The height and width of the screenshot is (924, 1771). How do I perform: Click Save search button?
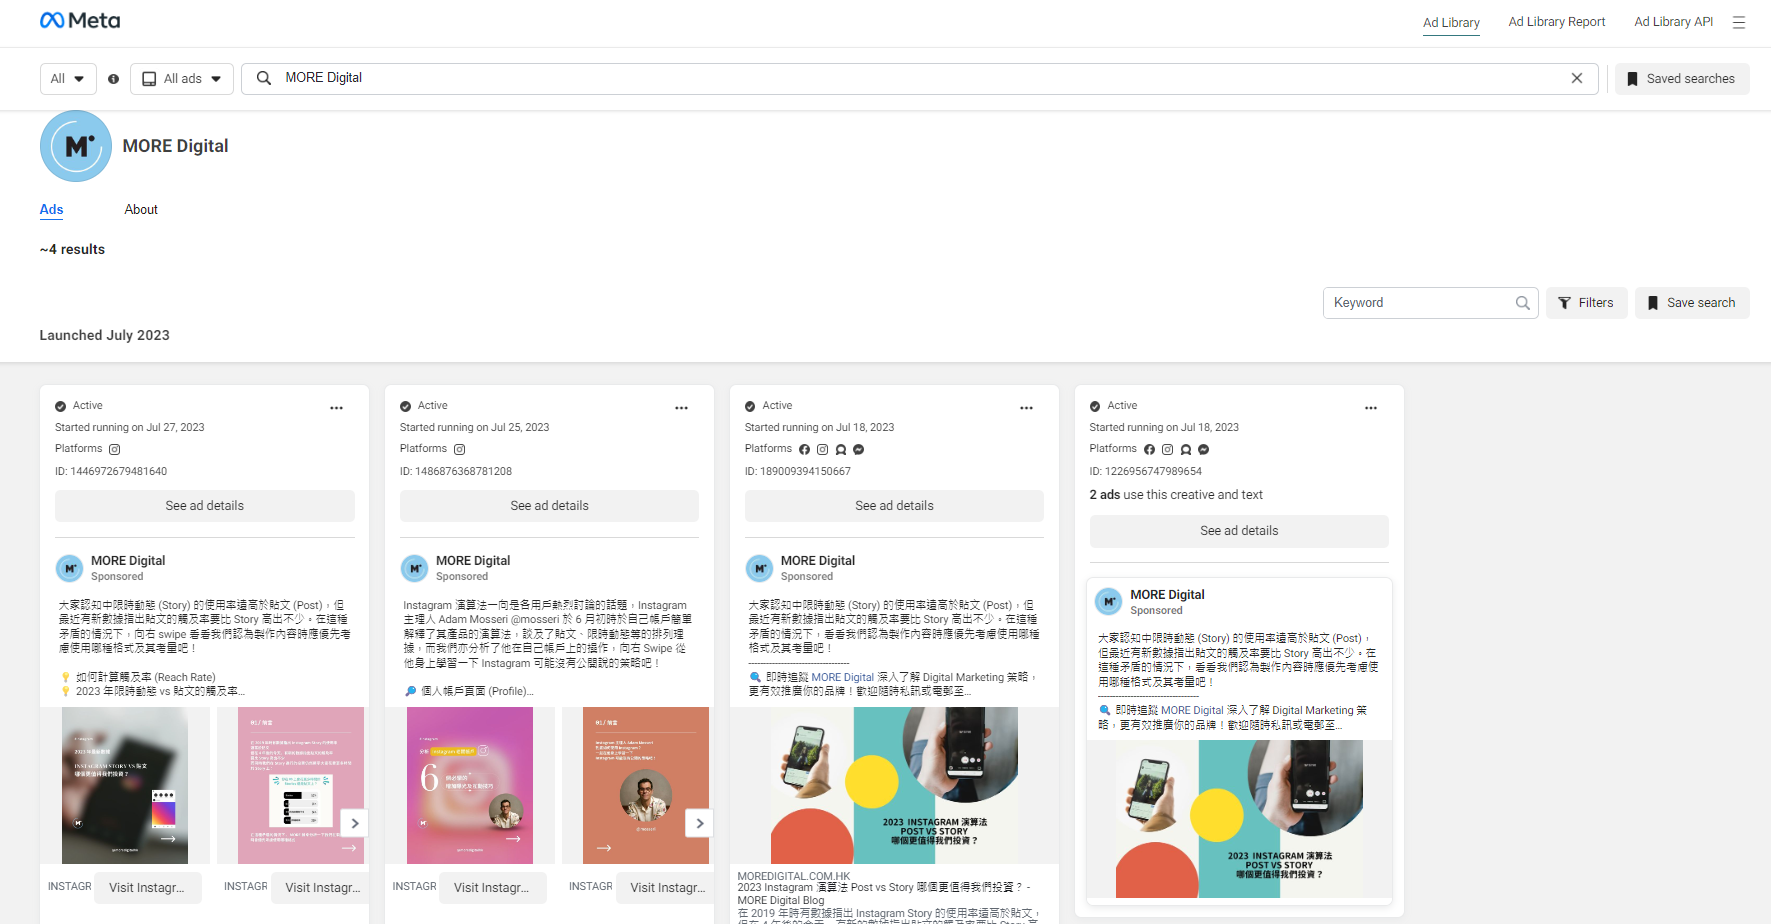pos(1692,303)
